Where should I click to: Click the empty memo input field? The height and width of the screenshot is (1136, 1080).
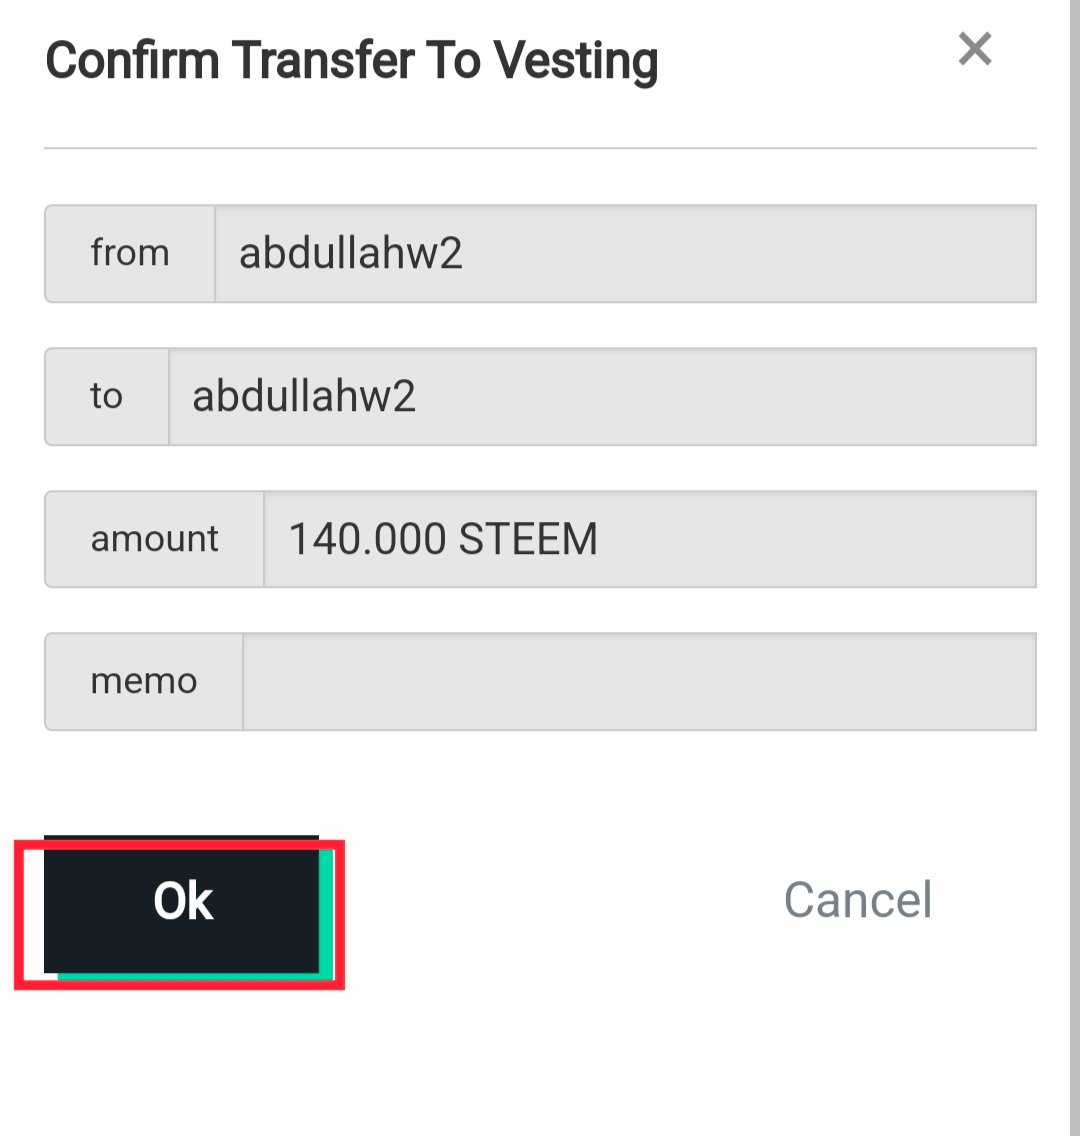(640, 682)
